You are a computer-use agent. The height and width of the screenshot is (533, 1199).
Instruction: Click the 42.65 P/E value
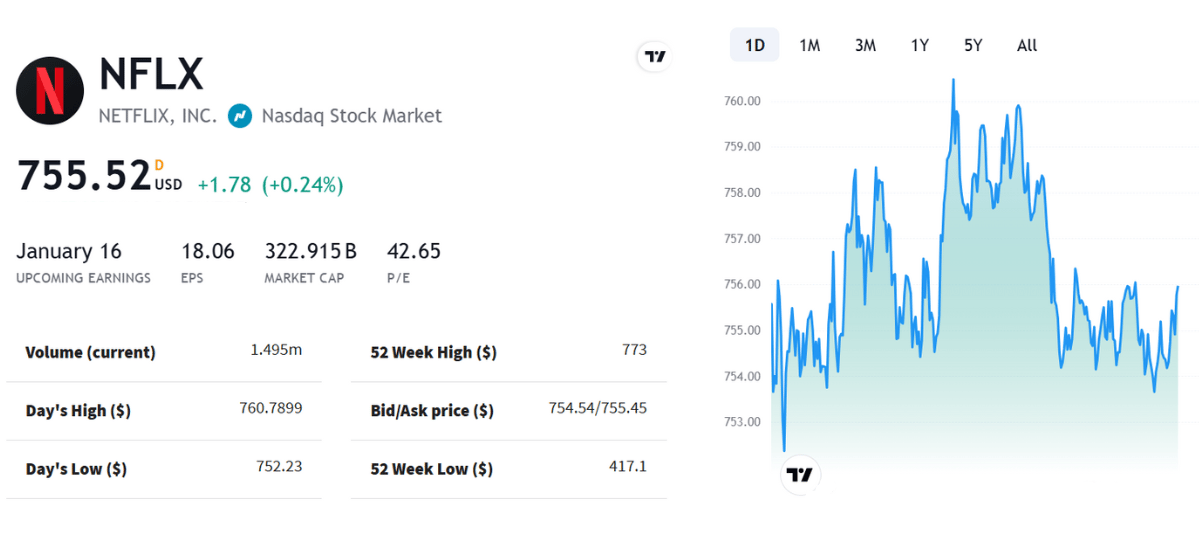coord(414,251)
